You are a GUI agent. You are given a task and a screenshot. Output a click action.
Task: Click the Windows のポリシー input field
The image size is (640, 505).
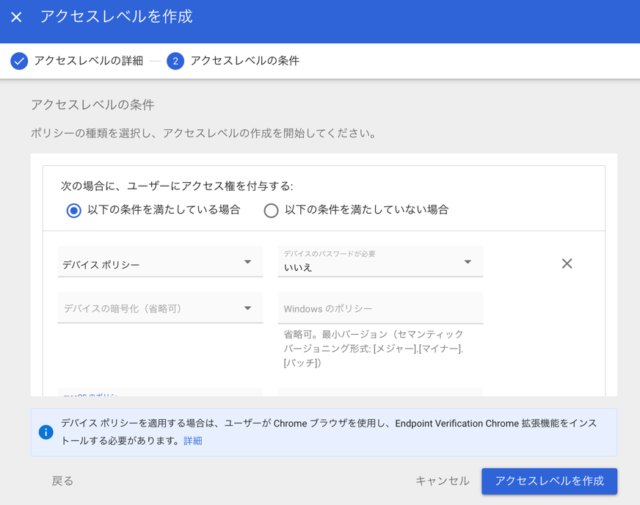point(380,308)
